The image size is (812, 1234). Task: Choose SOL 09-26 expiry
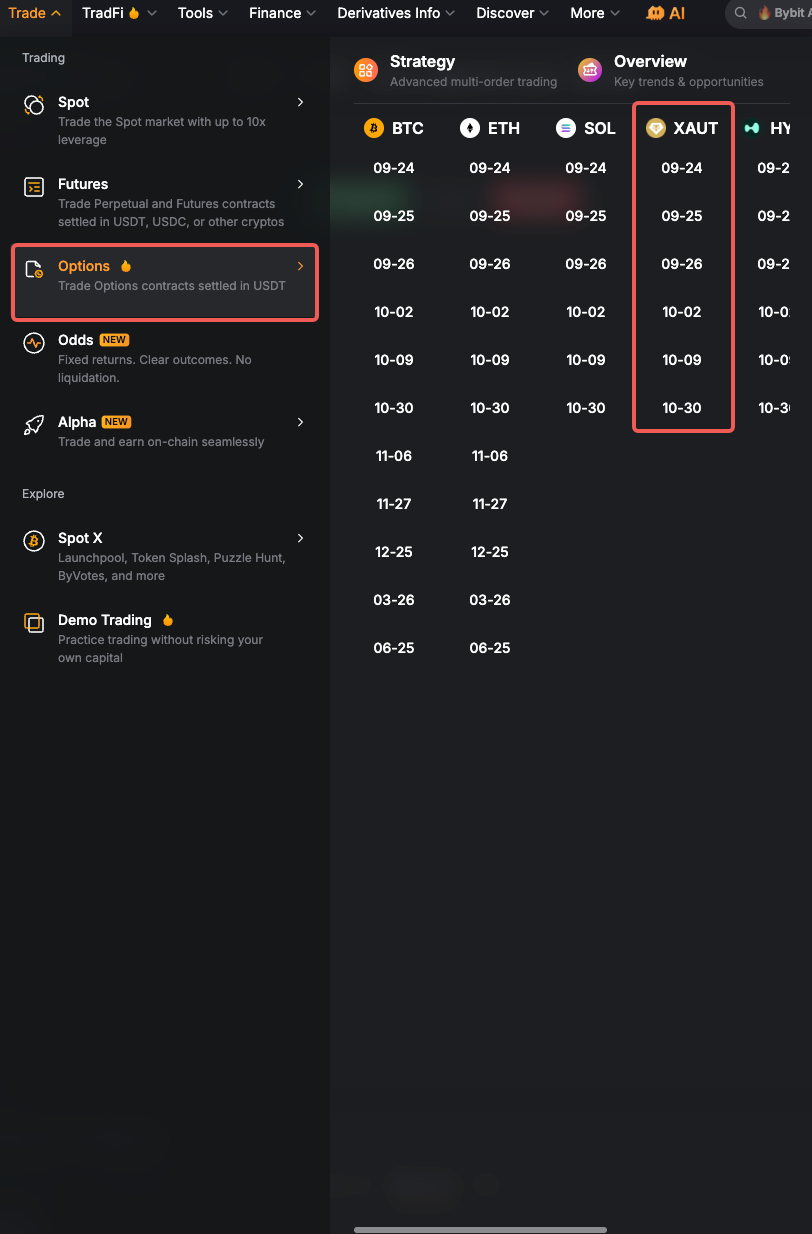(x=586, y=264)
